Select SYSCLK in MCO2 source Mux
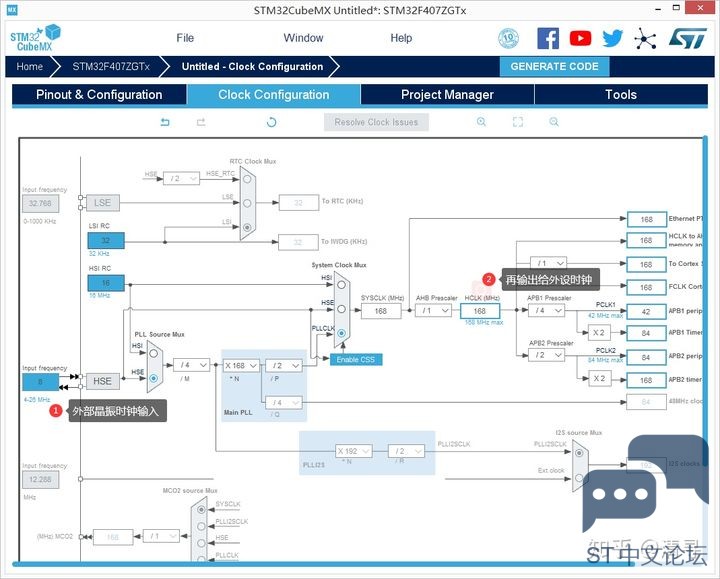 point(201,510)
